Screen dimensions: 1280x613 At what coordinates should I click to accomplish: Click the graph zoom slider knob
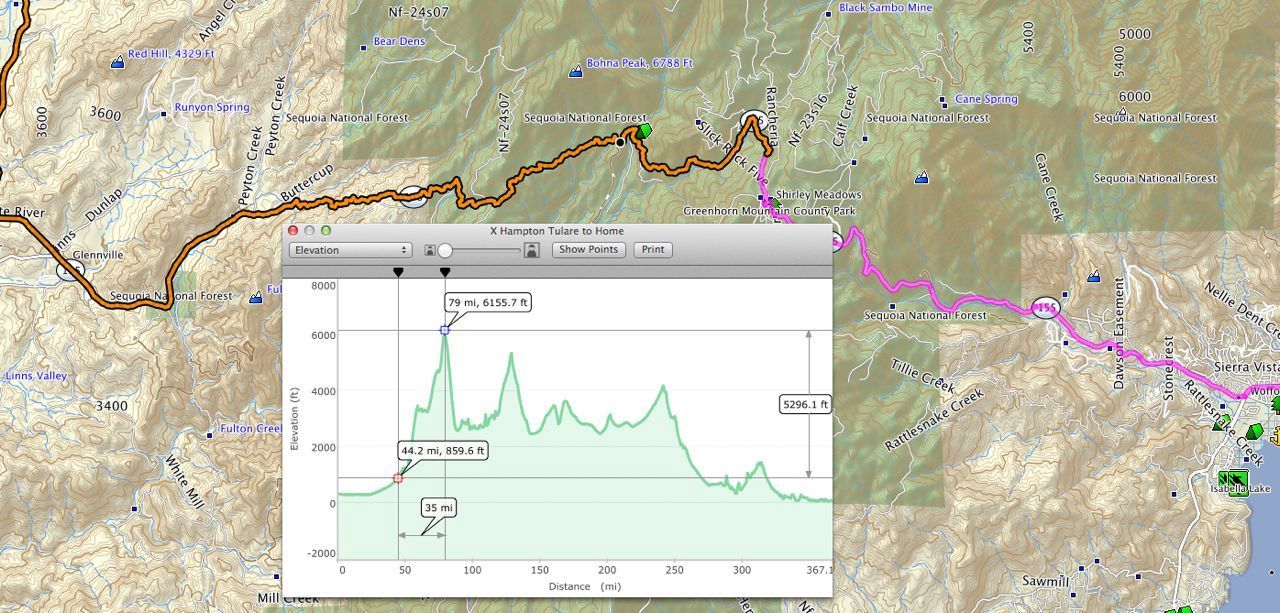point(445,250)
